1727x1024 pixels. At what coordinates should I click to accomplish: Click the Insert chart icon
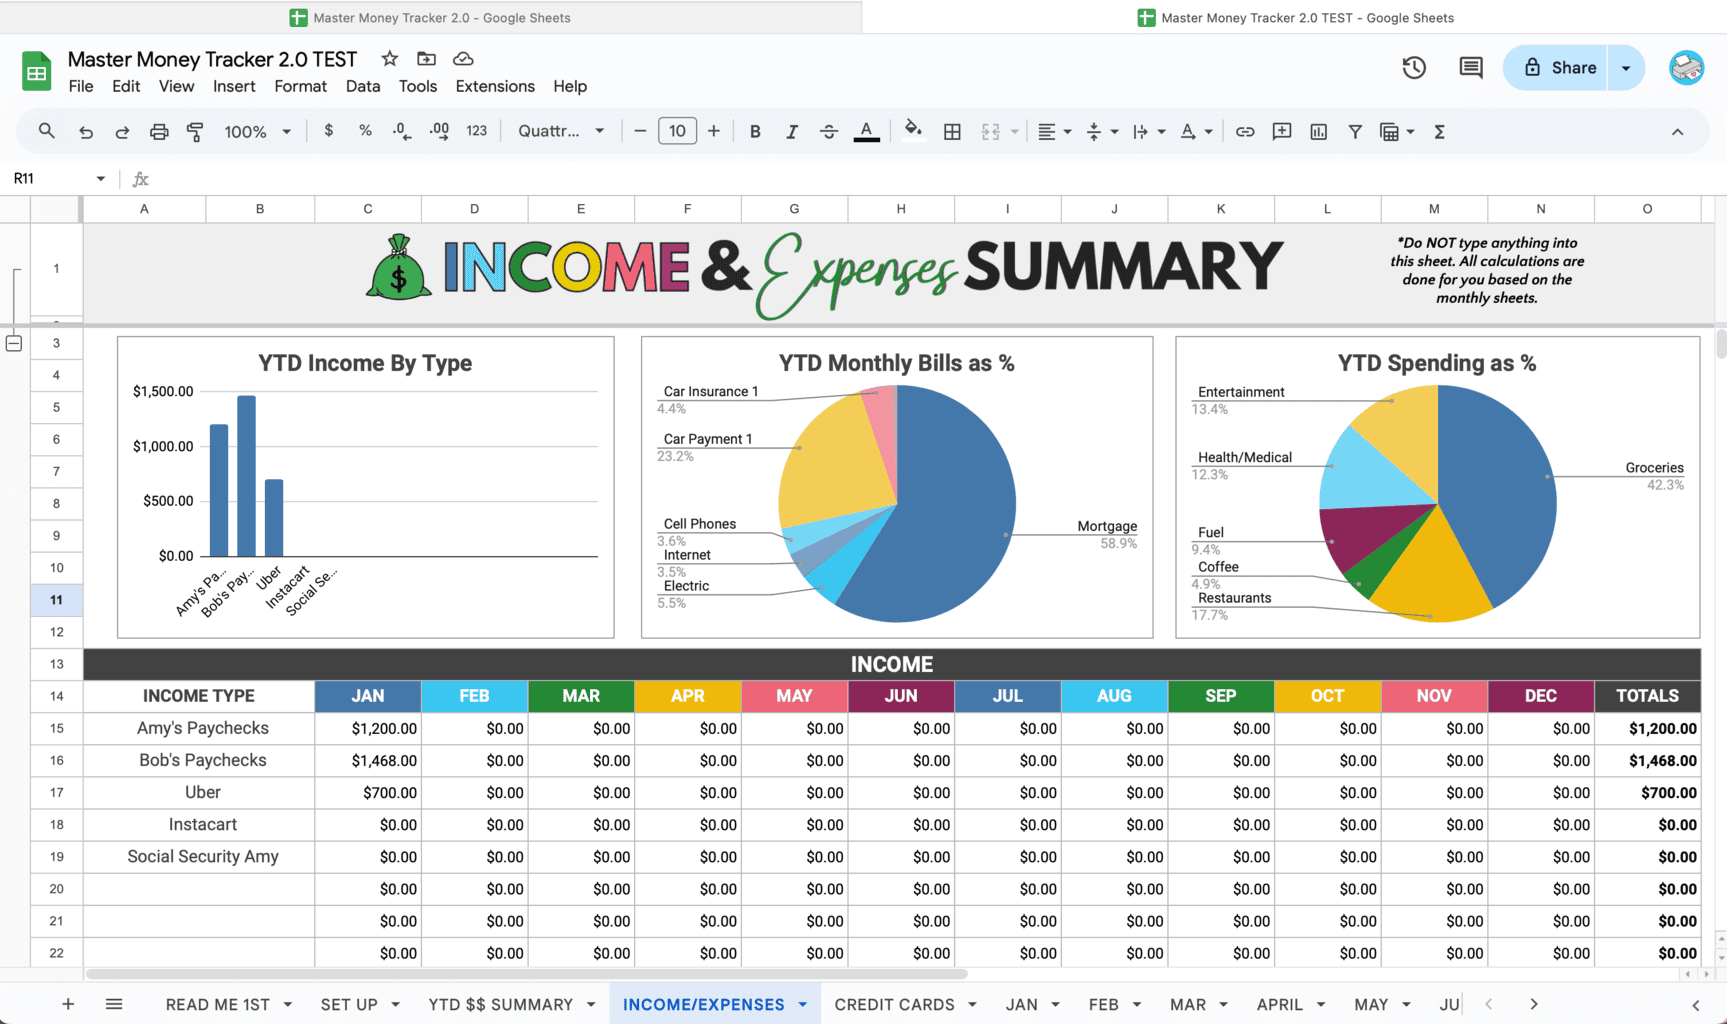1318,131
